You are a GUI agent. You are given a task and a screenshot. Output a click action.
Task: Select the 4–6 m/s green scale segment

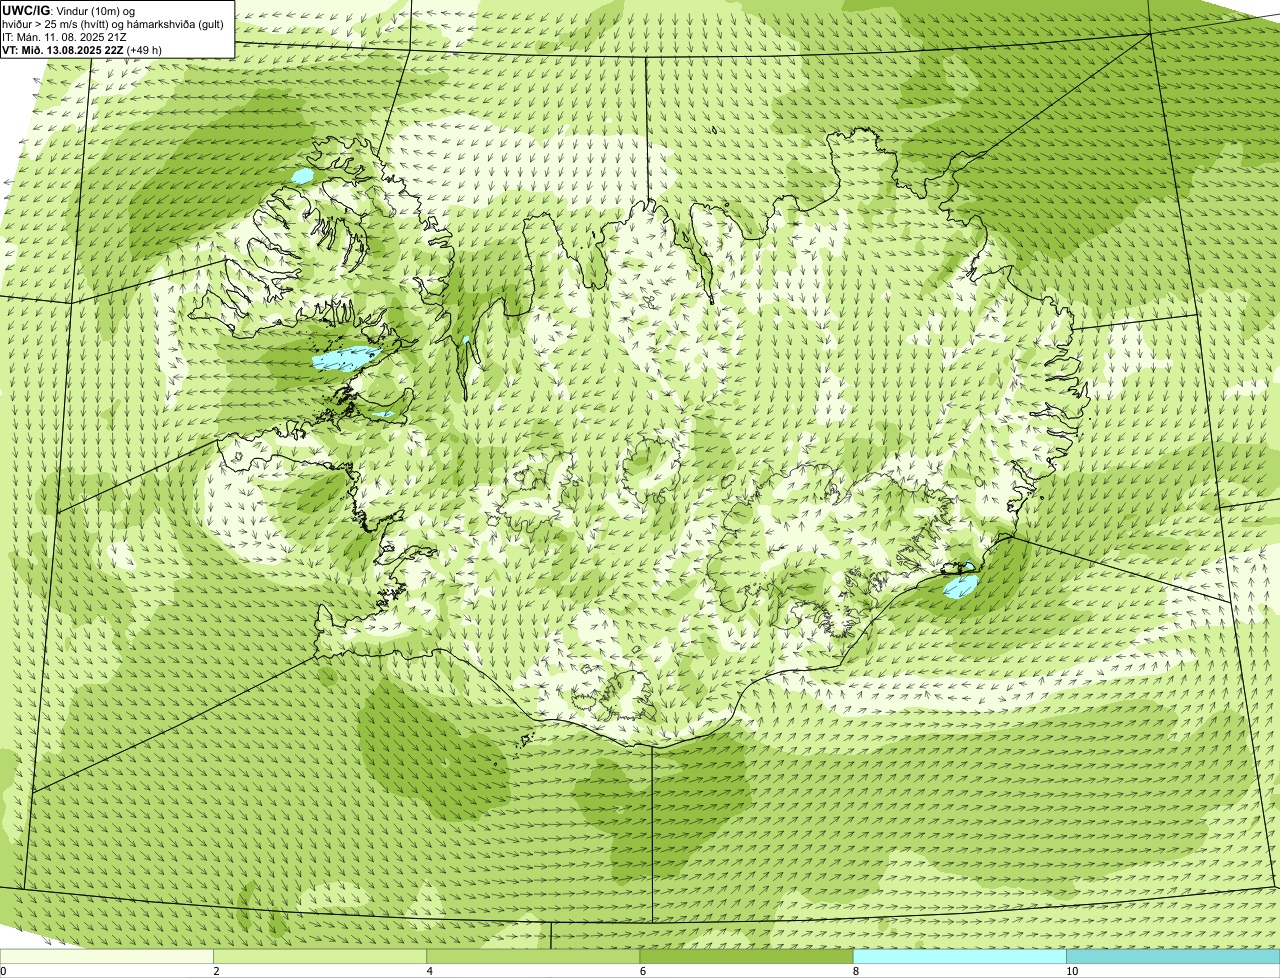[x=533, y=956]
